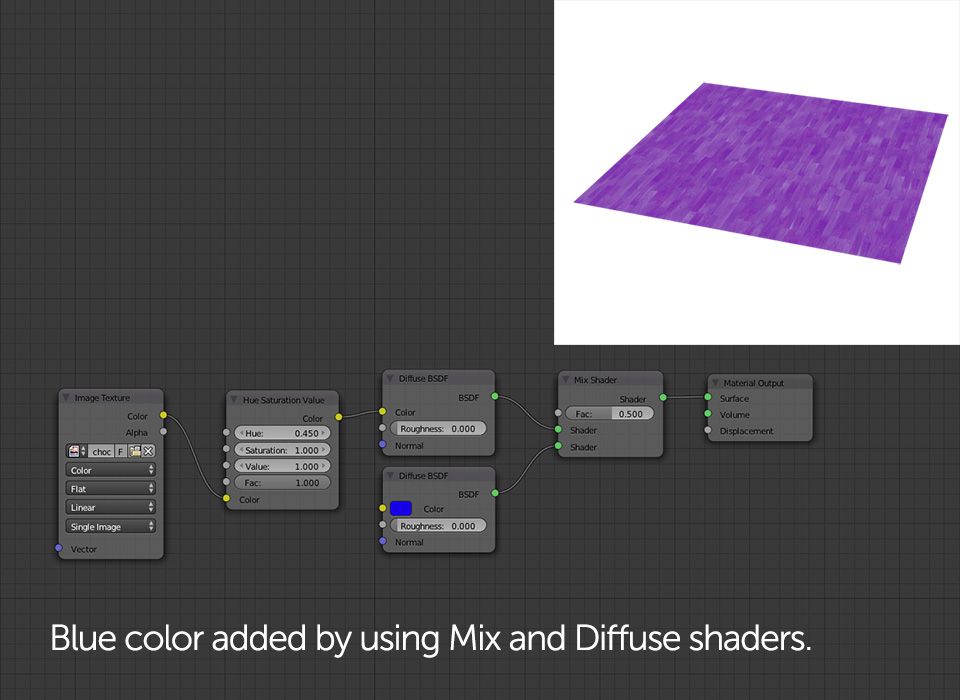Open the Flat projection dropdown
The image size is (960, 700).
point(110,488)
